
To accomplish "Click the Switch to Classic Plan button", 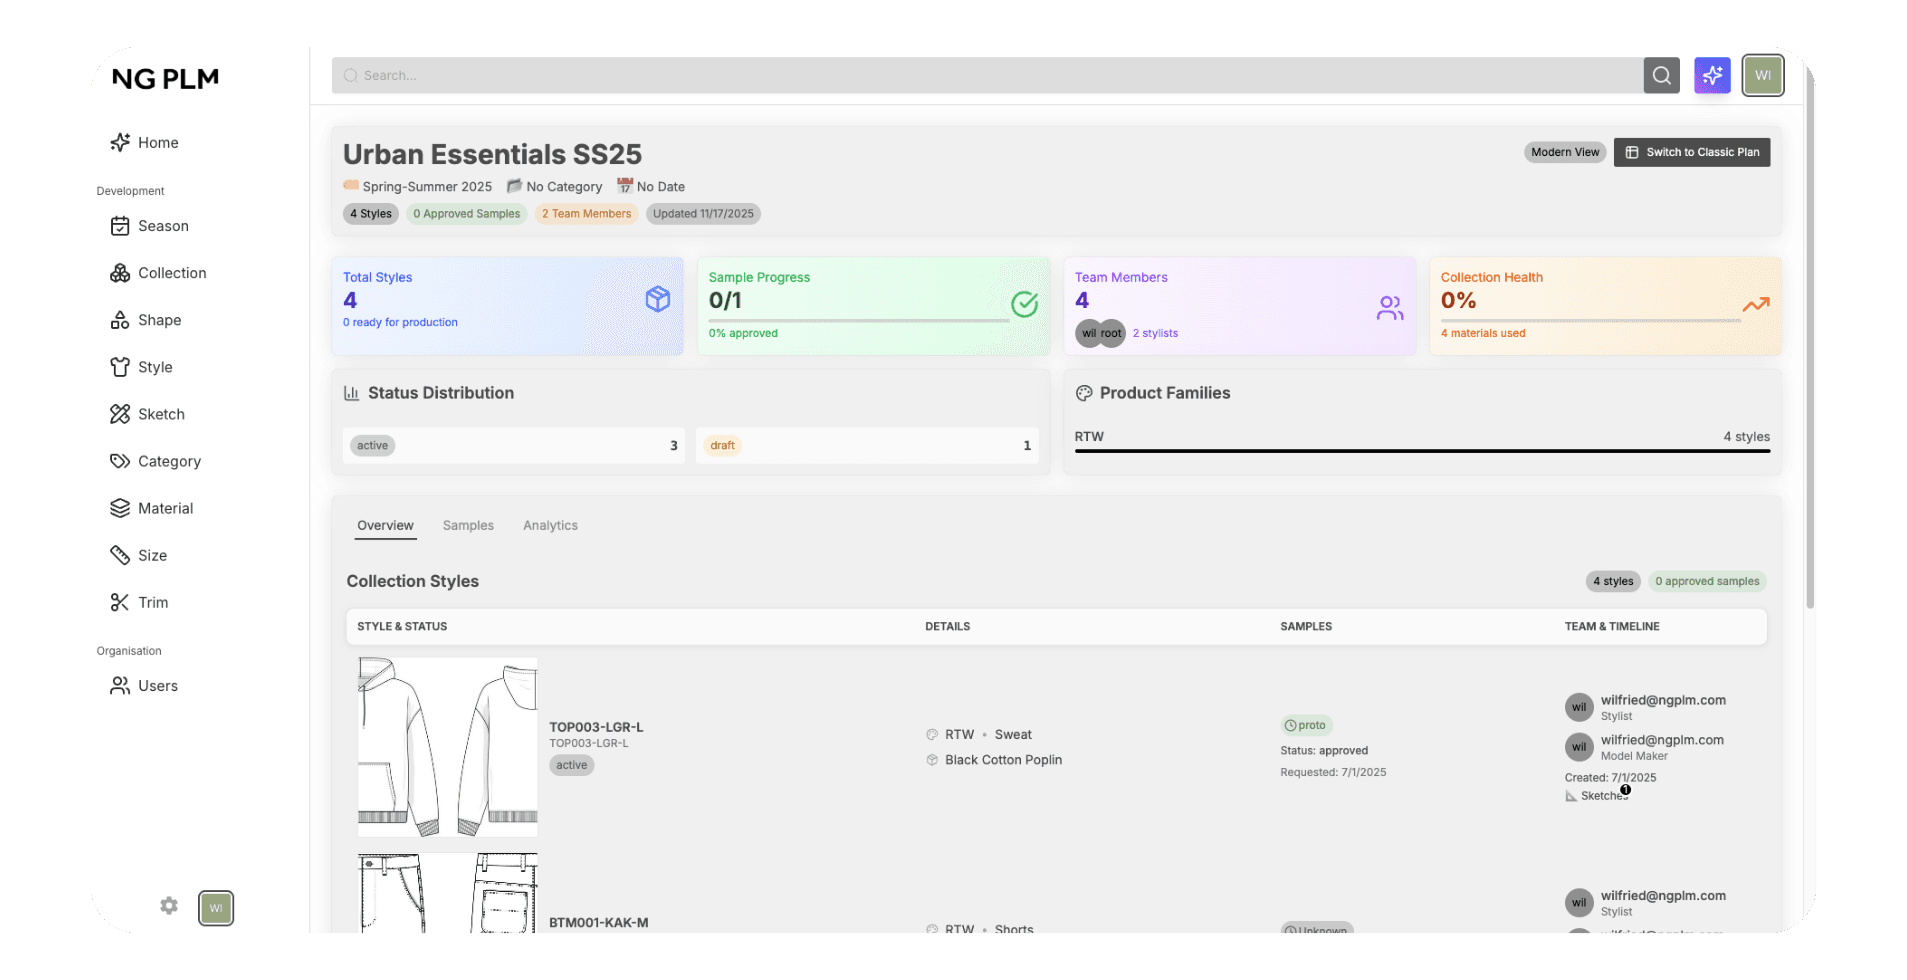I will (x=1691, y=152).
